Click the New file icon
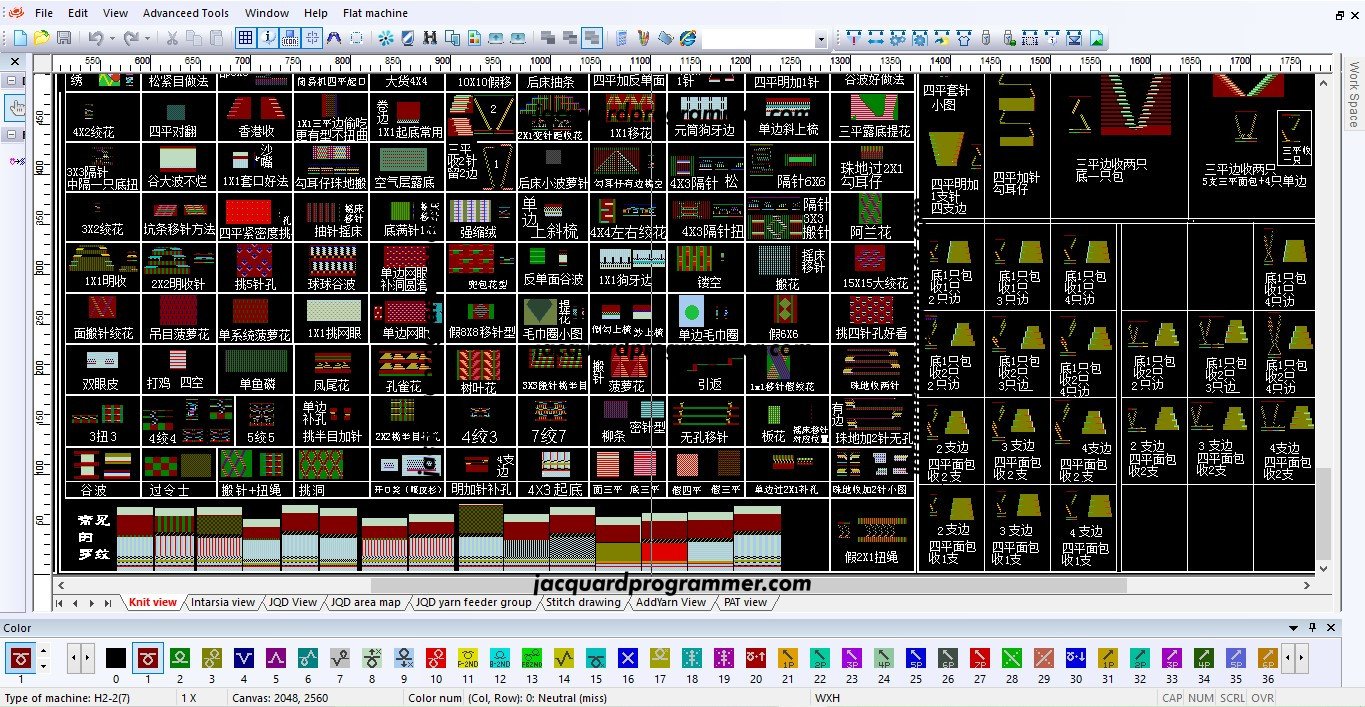The height and width of the screenshot is (707, 1365). (20, 38)
